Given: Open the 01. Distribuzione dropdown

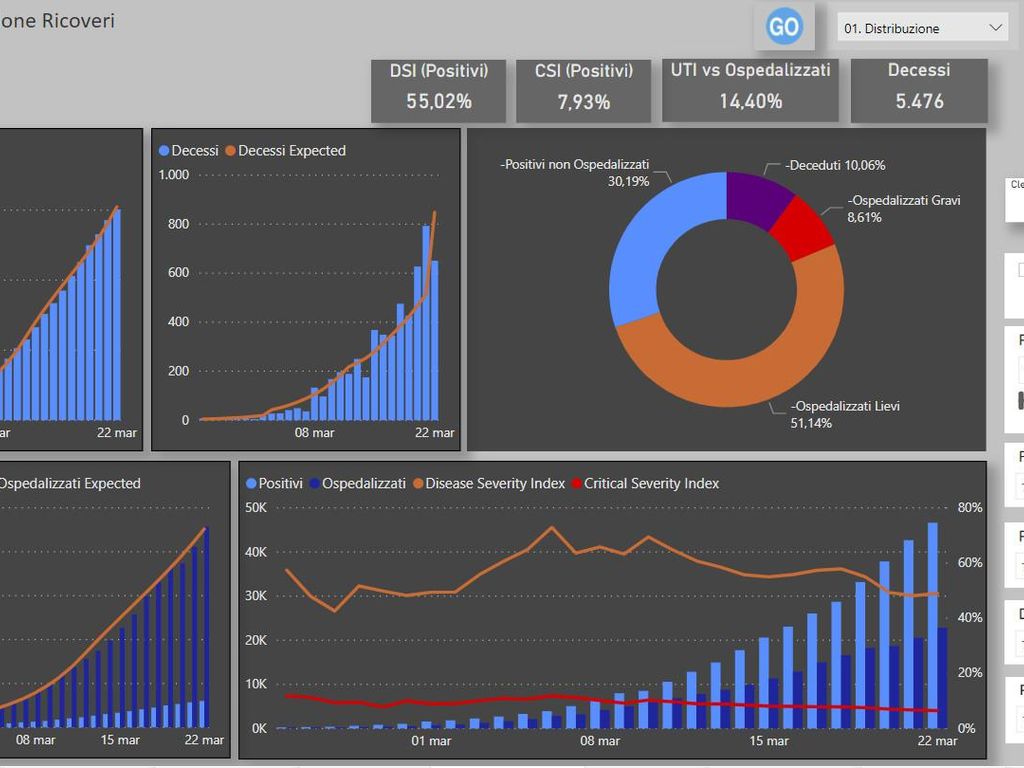Looking at the screenshot, I should (x=922, y=28).
